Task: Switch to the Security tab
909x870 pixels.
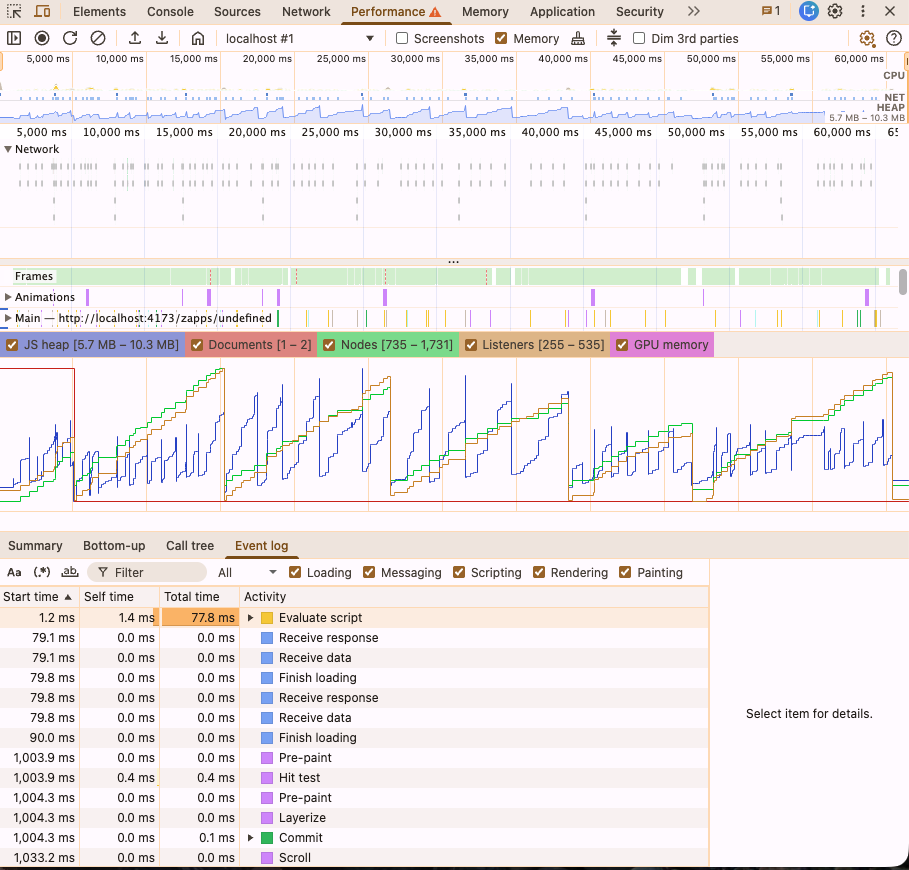Action: pyautogui.click(x=639, y=12)
